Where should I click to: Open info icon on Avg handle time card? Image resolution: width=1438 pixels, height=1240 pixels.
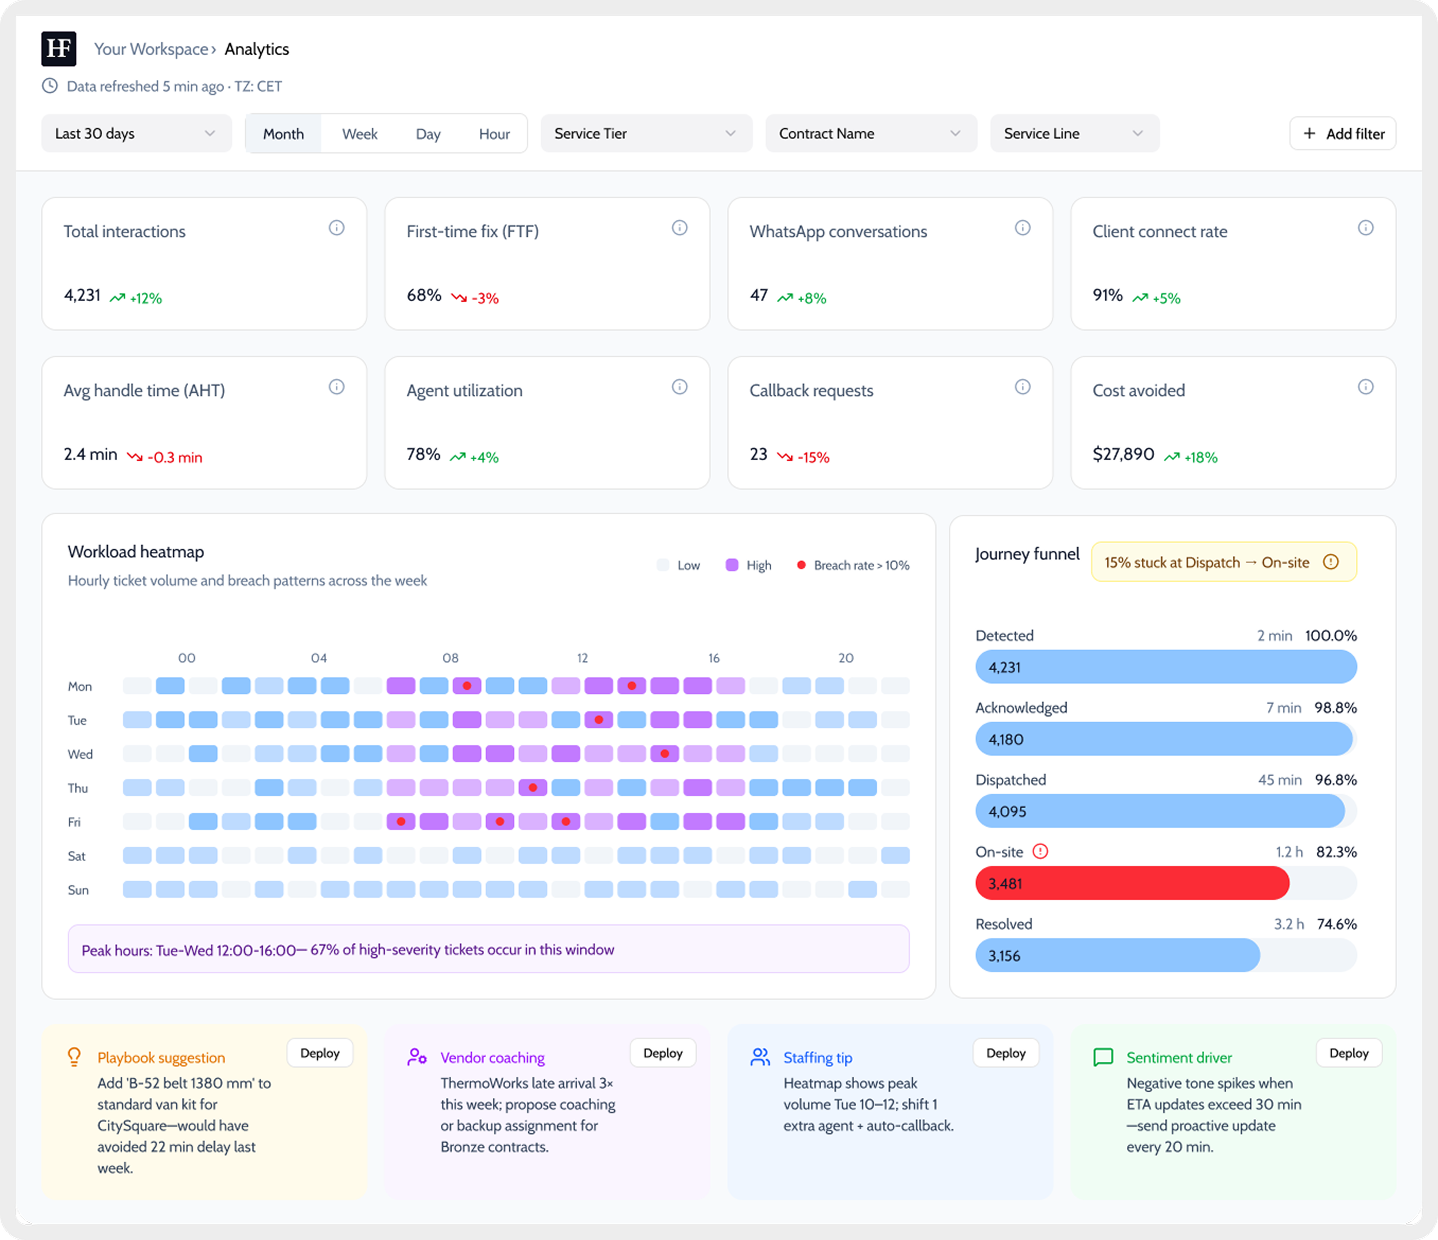[x=337, y=387]
